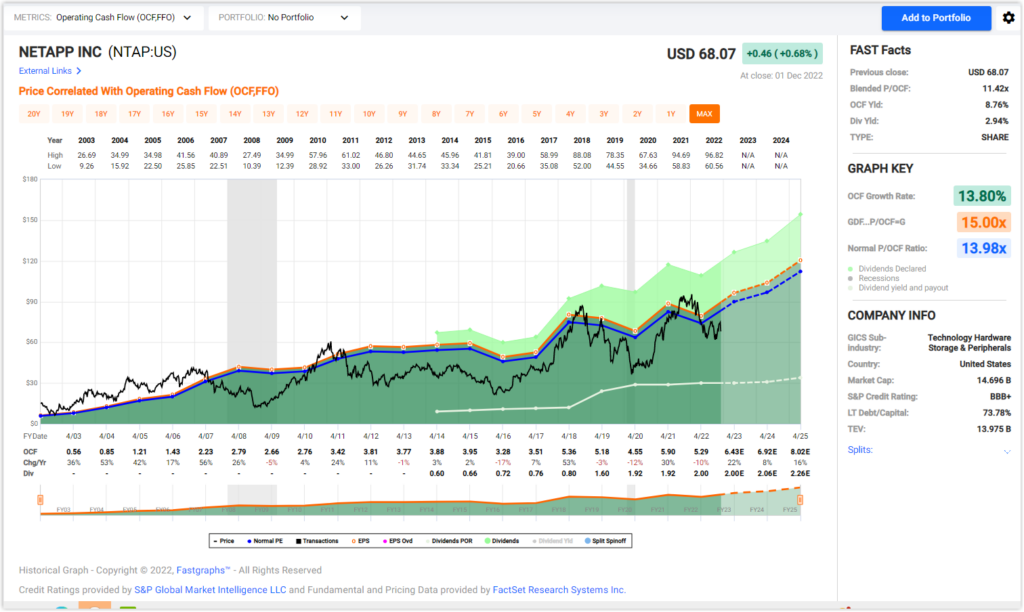The height and width of the screenshot is (612, 1024).
Task: Click Div Yld value 2.94%
Action: click(x=997, y=121)
